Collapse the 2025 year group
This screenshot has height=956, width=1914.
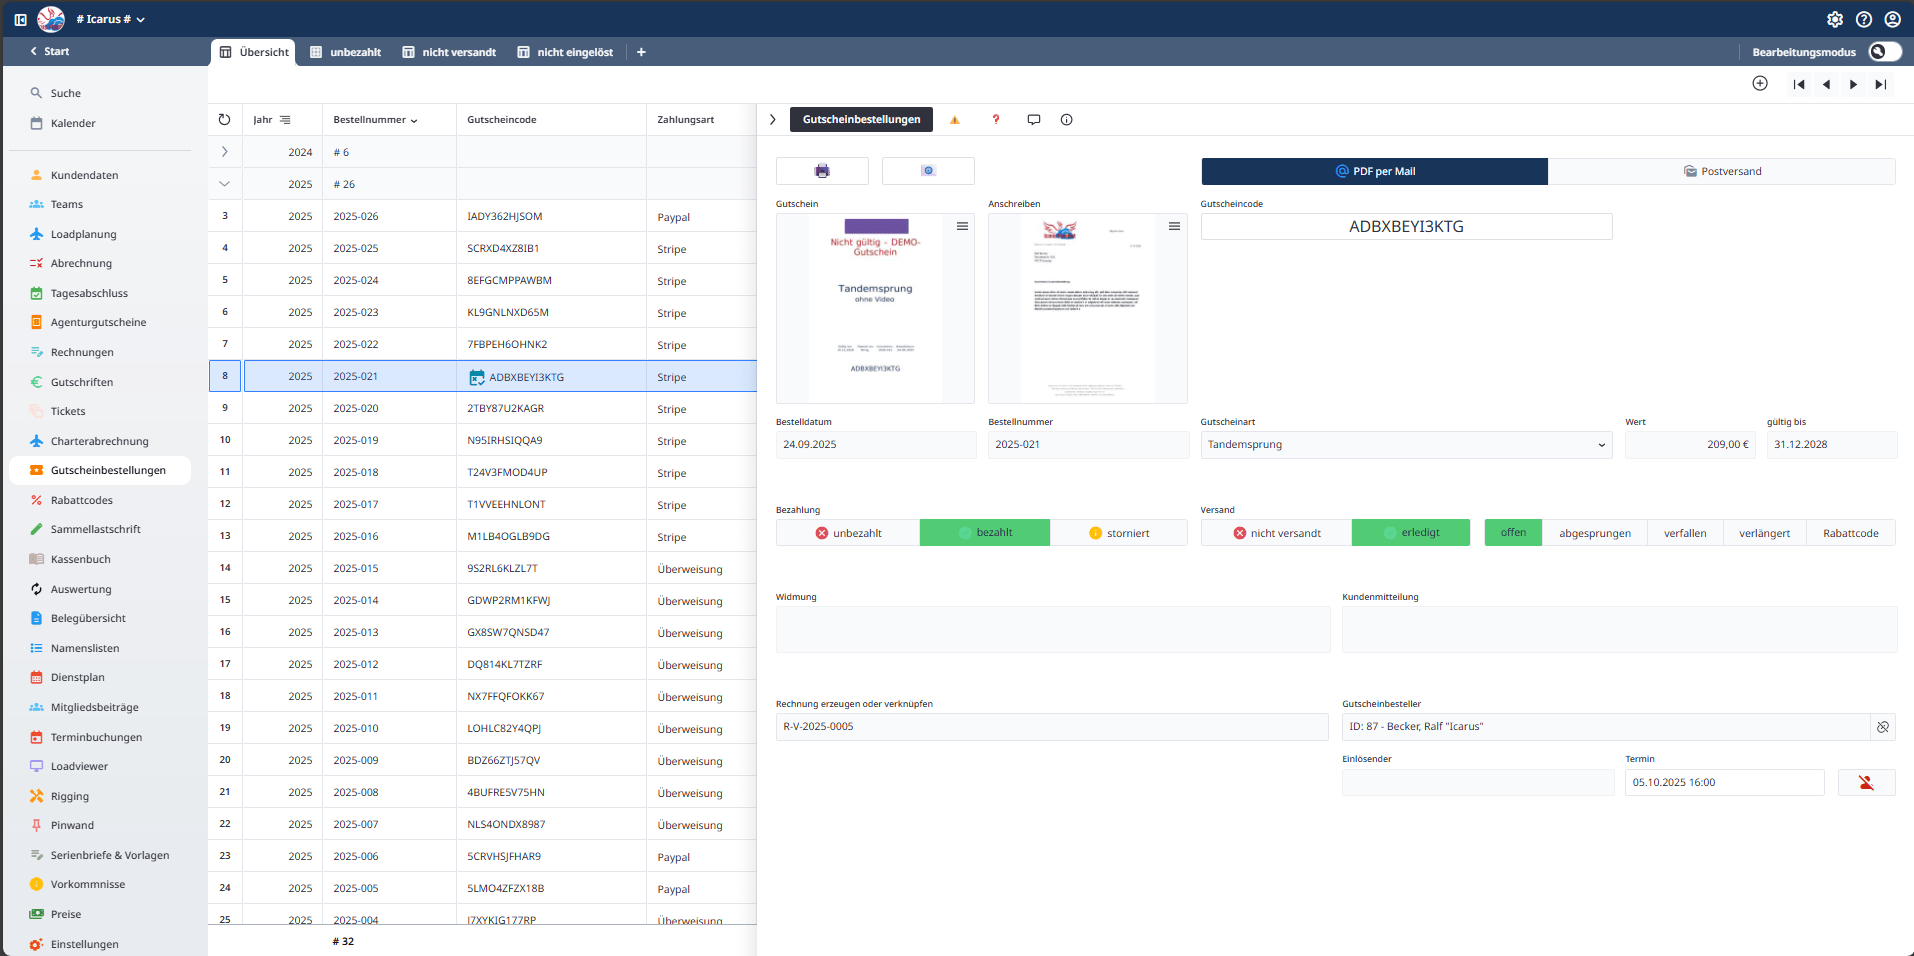click(x=225, y=184)
